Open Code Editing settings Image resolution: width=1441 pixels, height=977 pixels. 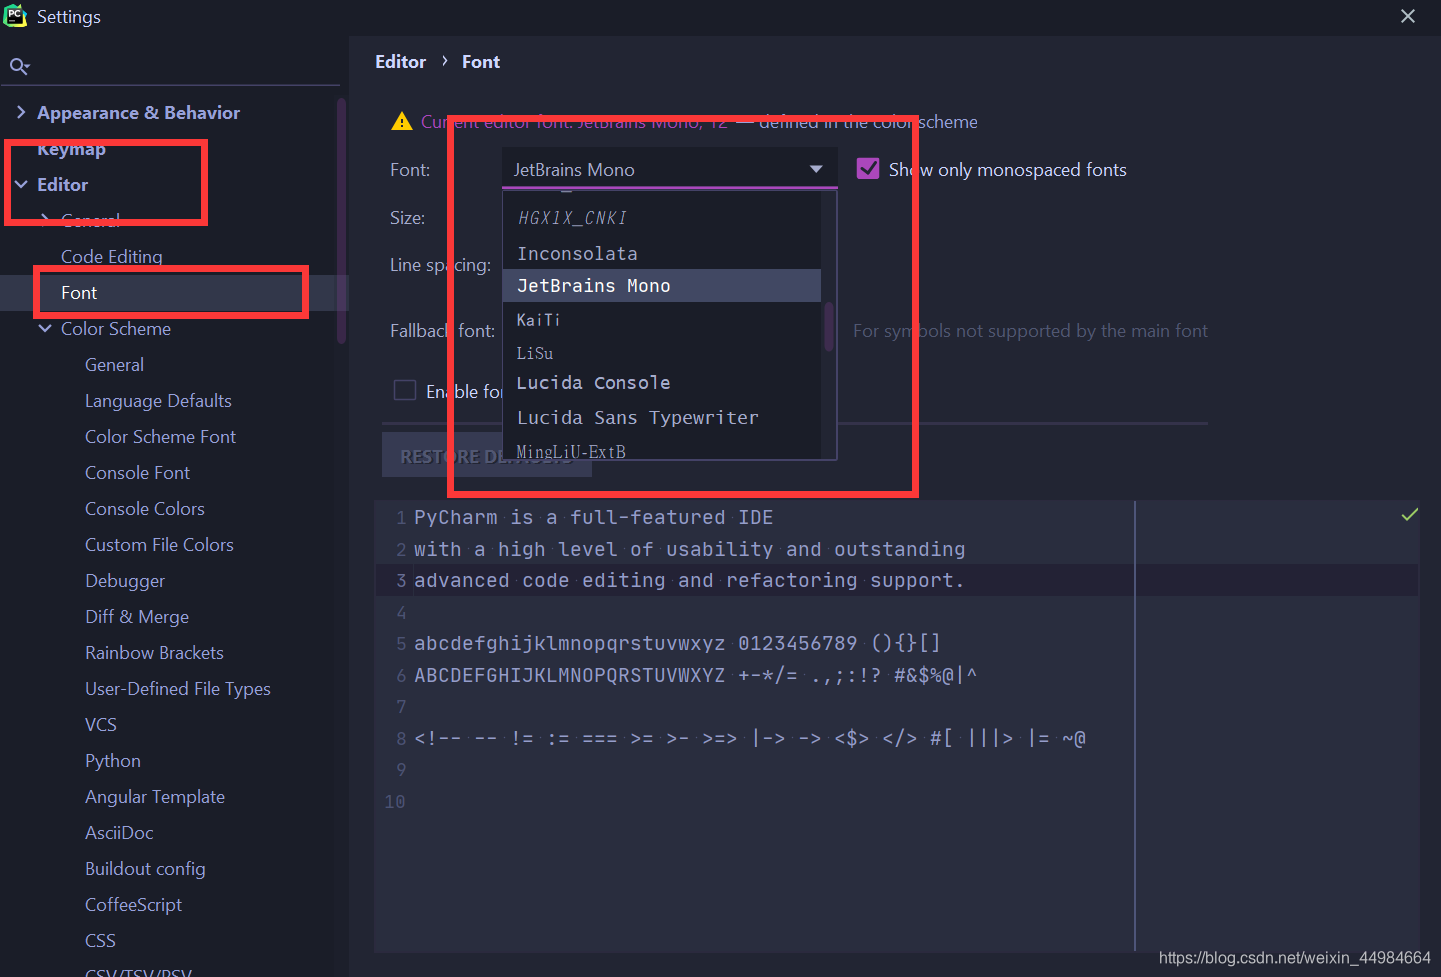click(111, 256)
